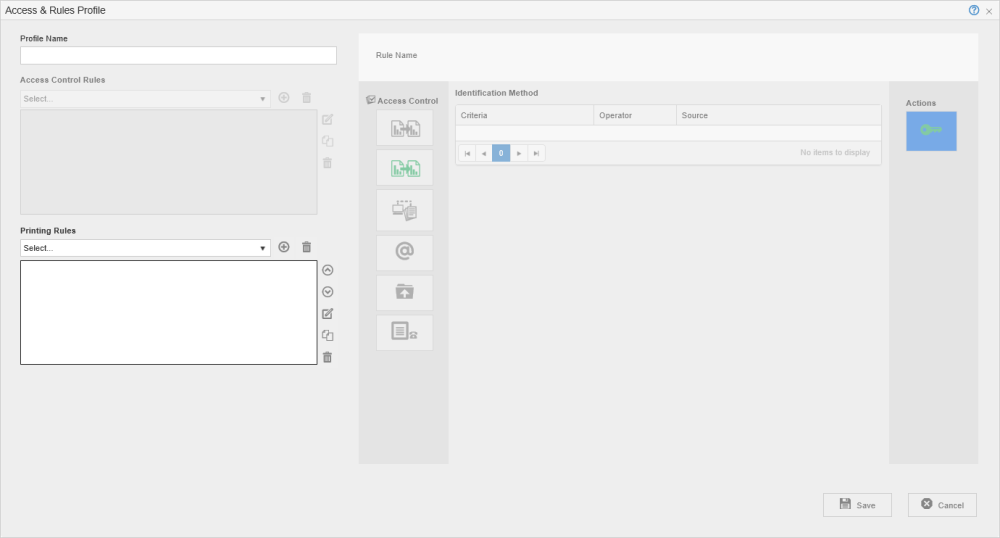Viewport: 1000px width, 538px height.
Task: Edit the access control rule with pencil icon
Action: pyautogui.click(x=327, y=119)
